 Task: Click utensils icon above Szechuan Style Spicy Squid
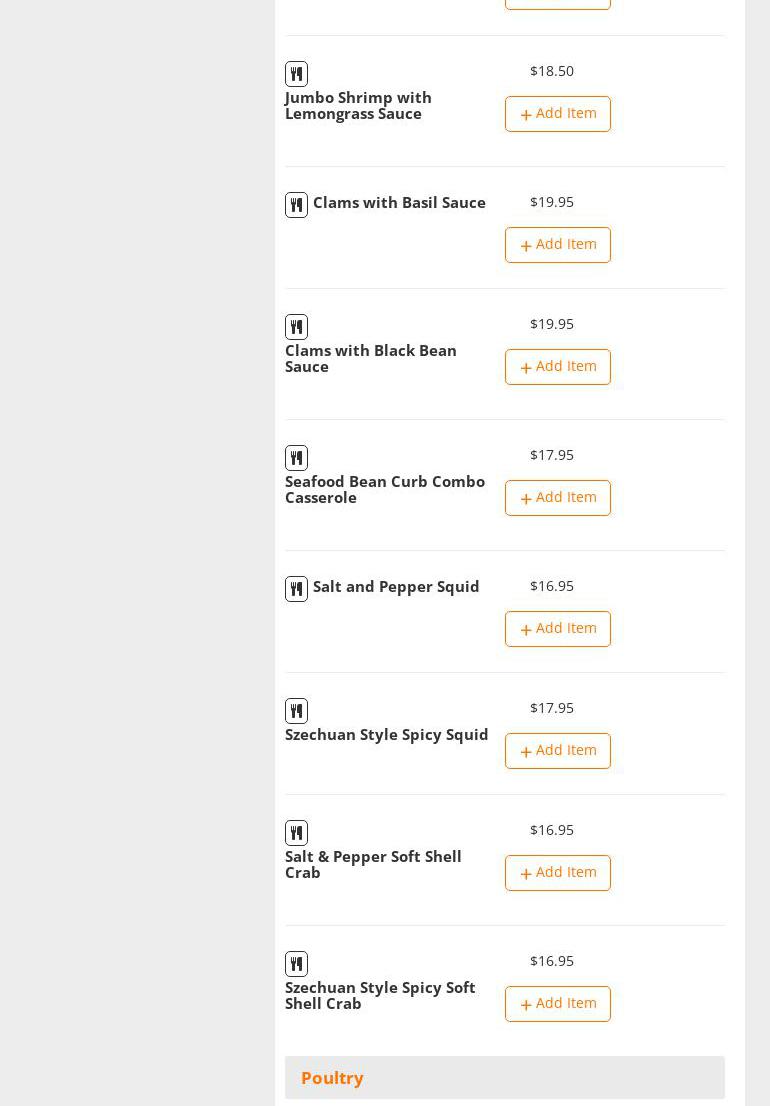[296, 711]
